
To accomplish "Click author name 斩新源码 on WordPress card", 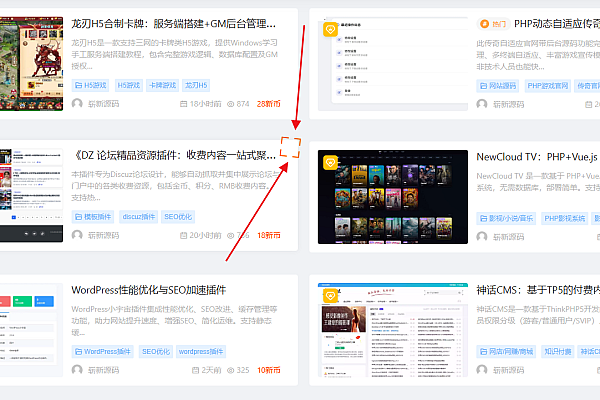I will (103, 370).
